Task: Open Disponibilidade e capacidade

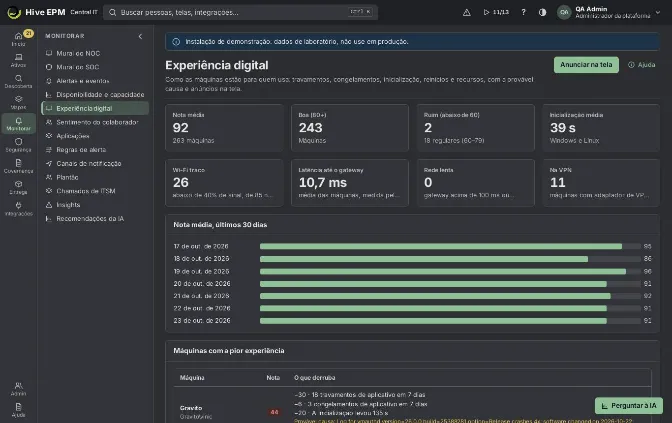Action: click(95, 94)
